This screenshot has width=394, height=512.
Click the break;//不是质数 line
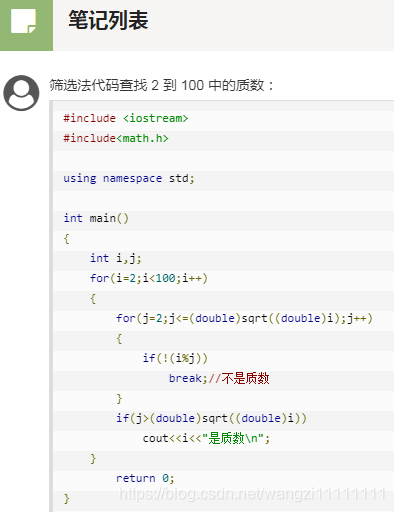[x=219, y=378]
